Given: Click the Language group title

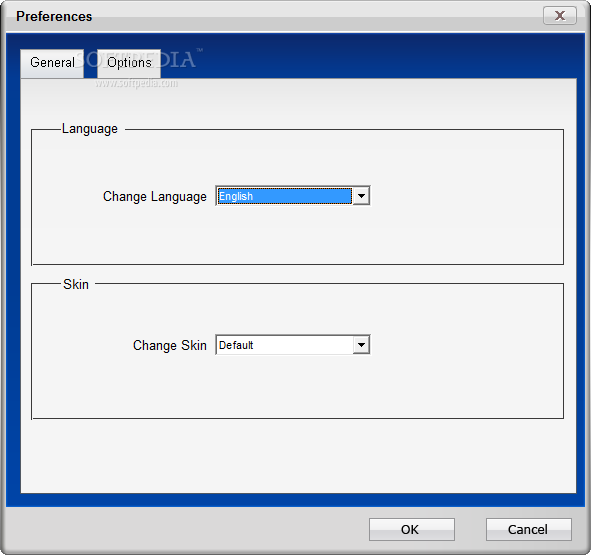Looking at the screenshot, I should pyautogui.click(x=90, y=129).
